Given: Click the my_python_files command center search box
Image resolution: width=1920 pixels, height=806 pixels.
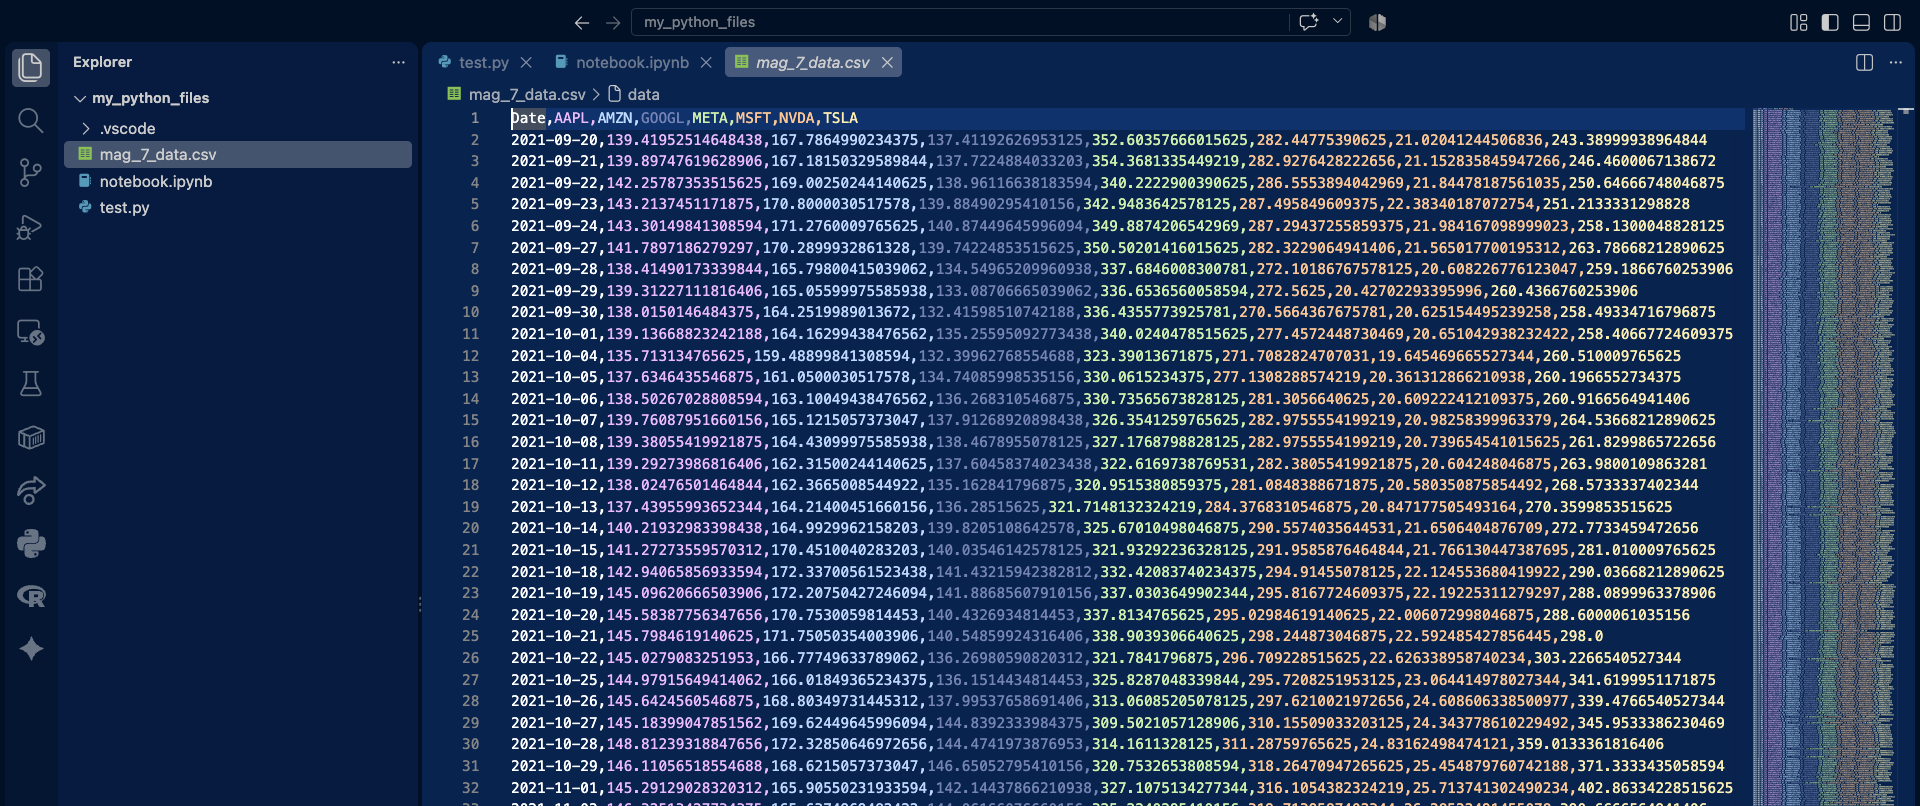Looking at the screenshot, I should [960, 22].
